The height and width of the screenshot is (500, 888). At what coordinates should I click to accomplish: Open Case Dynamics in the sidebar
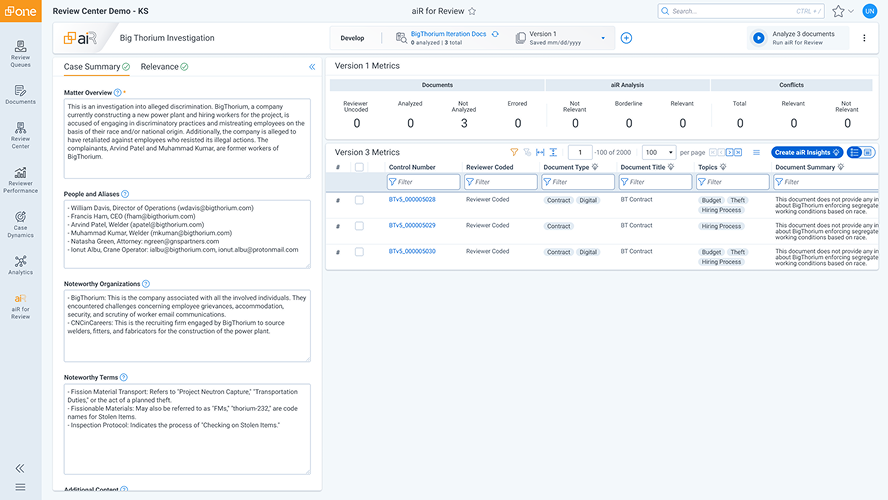pyautogui.click(x=20, y=224)
